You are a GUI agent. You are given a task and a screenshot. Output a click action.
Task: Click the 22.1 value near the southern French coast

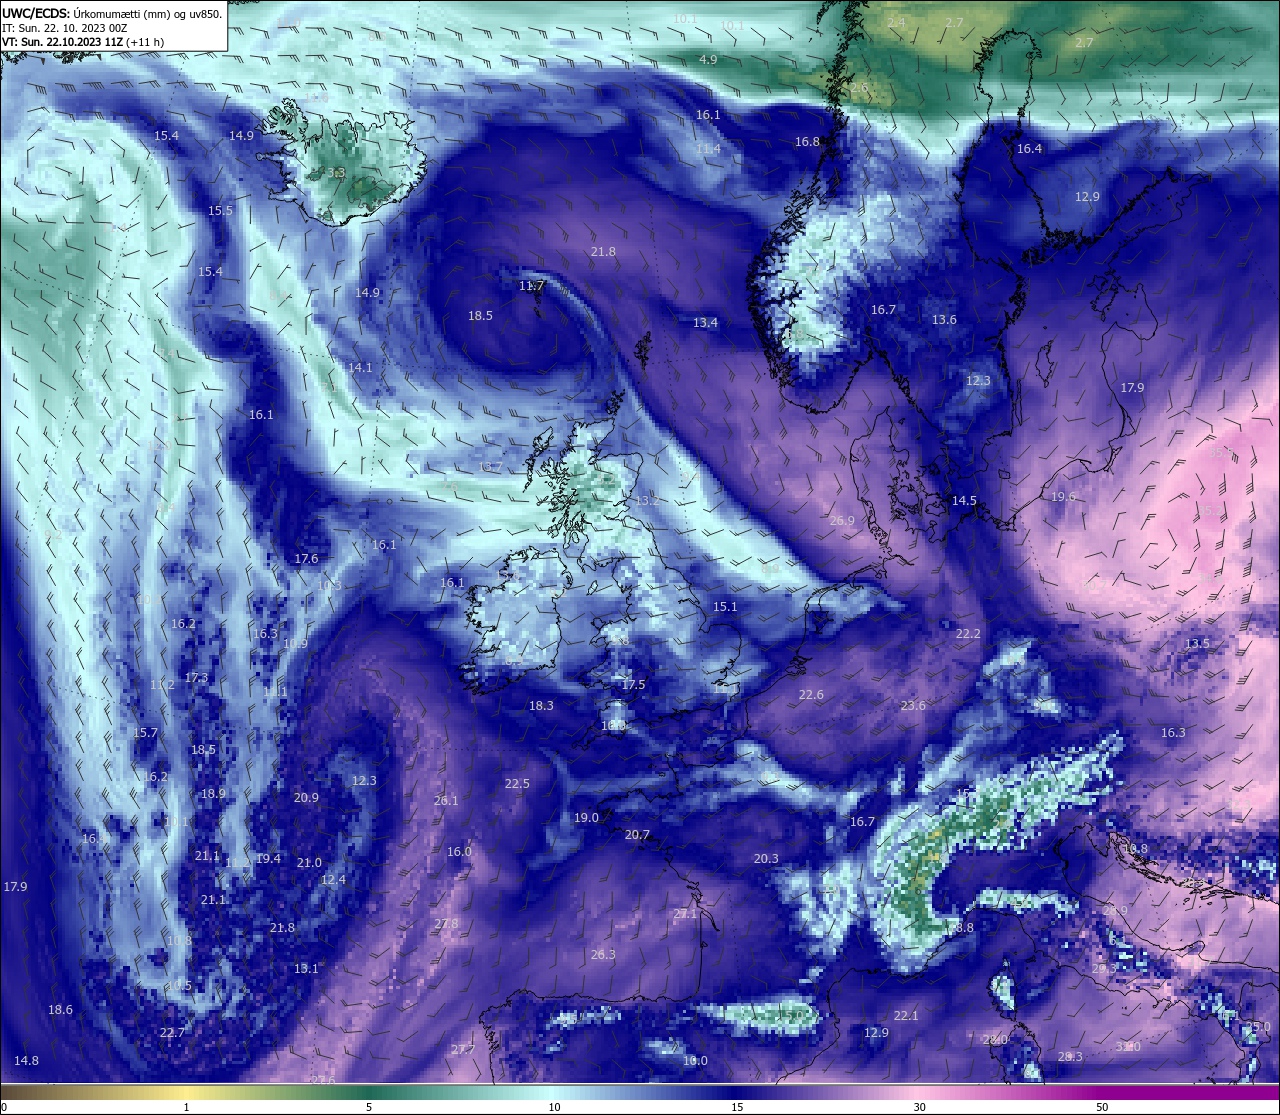coord(906,1016)
